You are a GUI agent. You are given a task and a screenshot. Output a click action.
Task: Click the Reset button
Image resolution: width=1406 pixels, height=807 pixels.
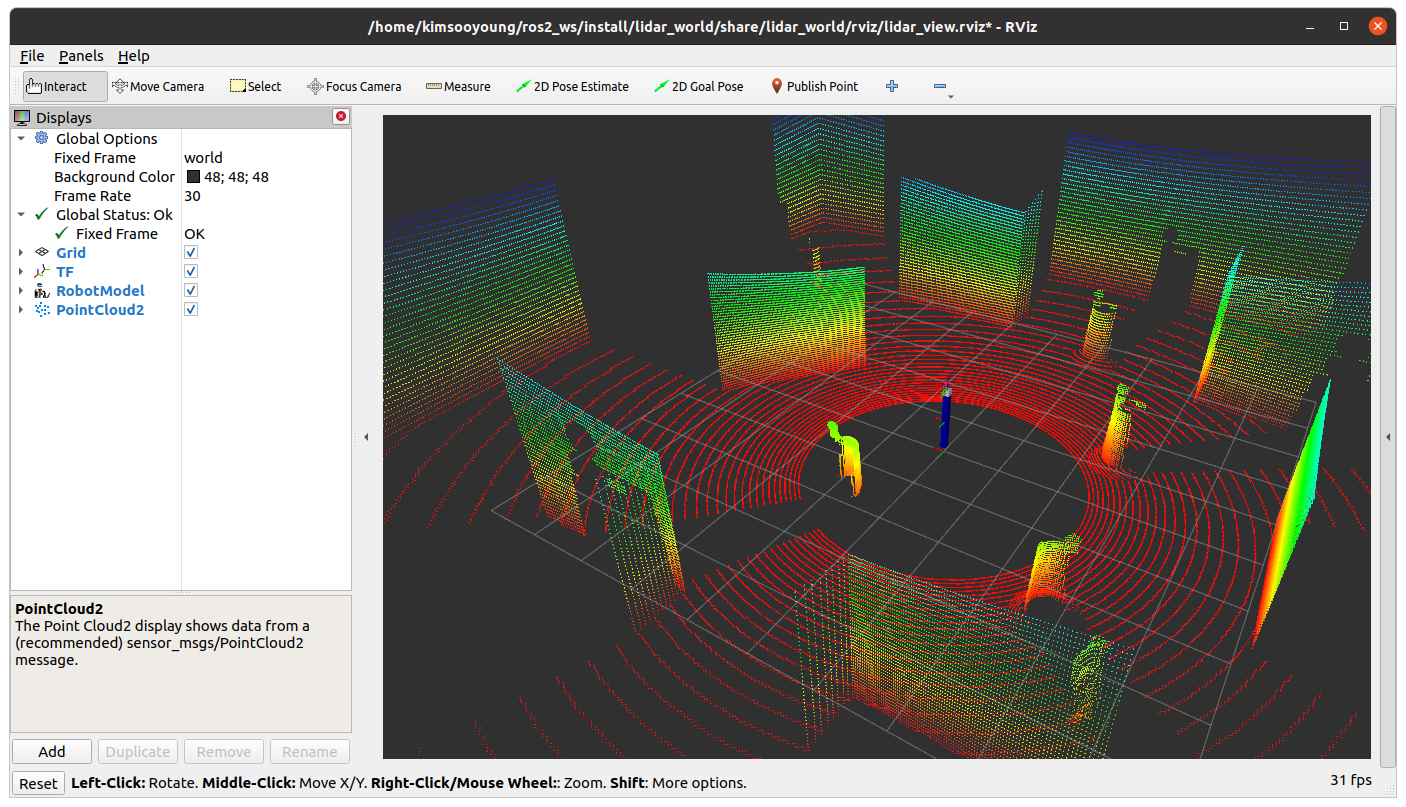coord(39,783)
